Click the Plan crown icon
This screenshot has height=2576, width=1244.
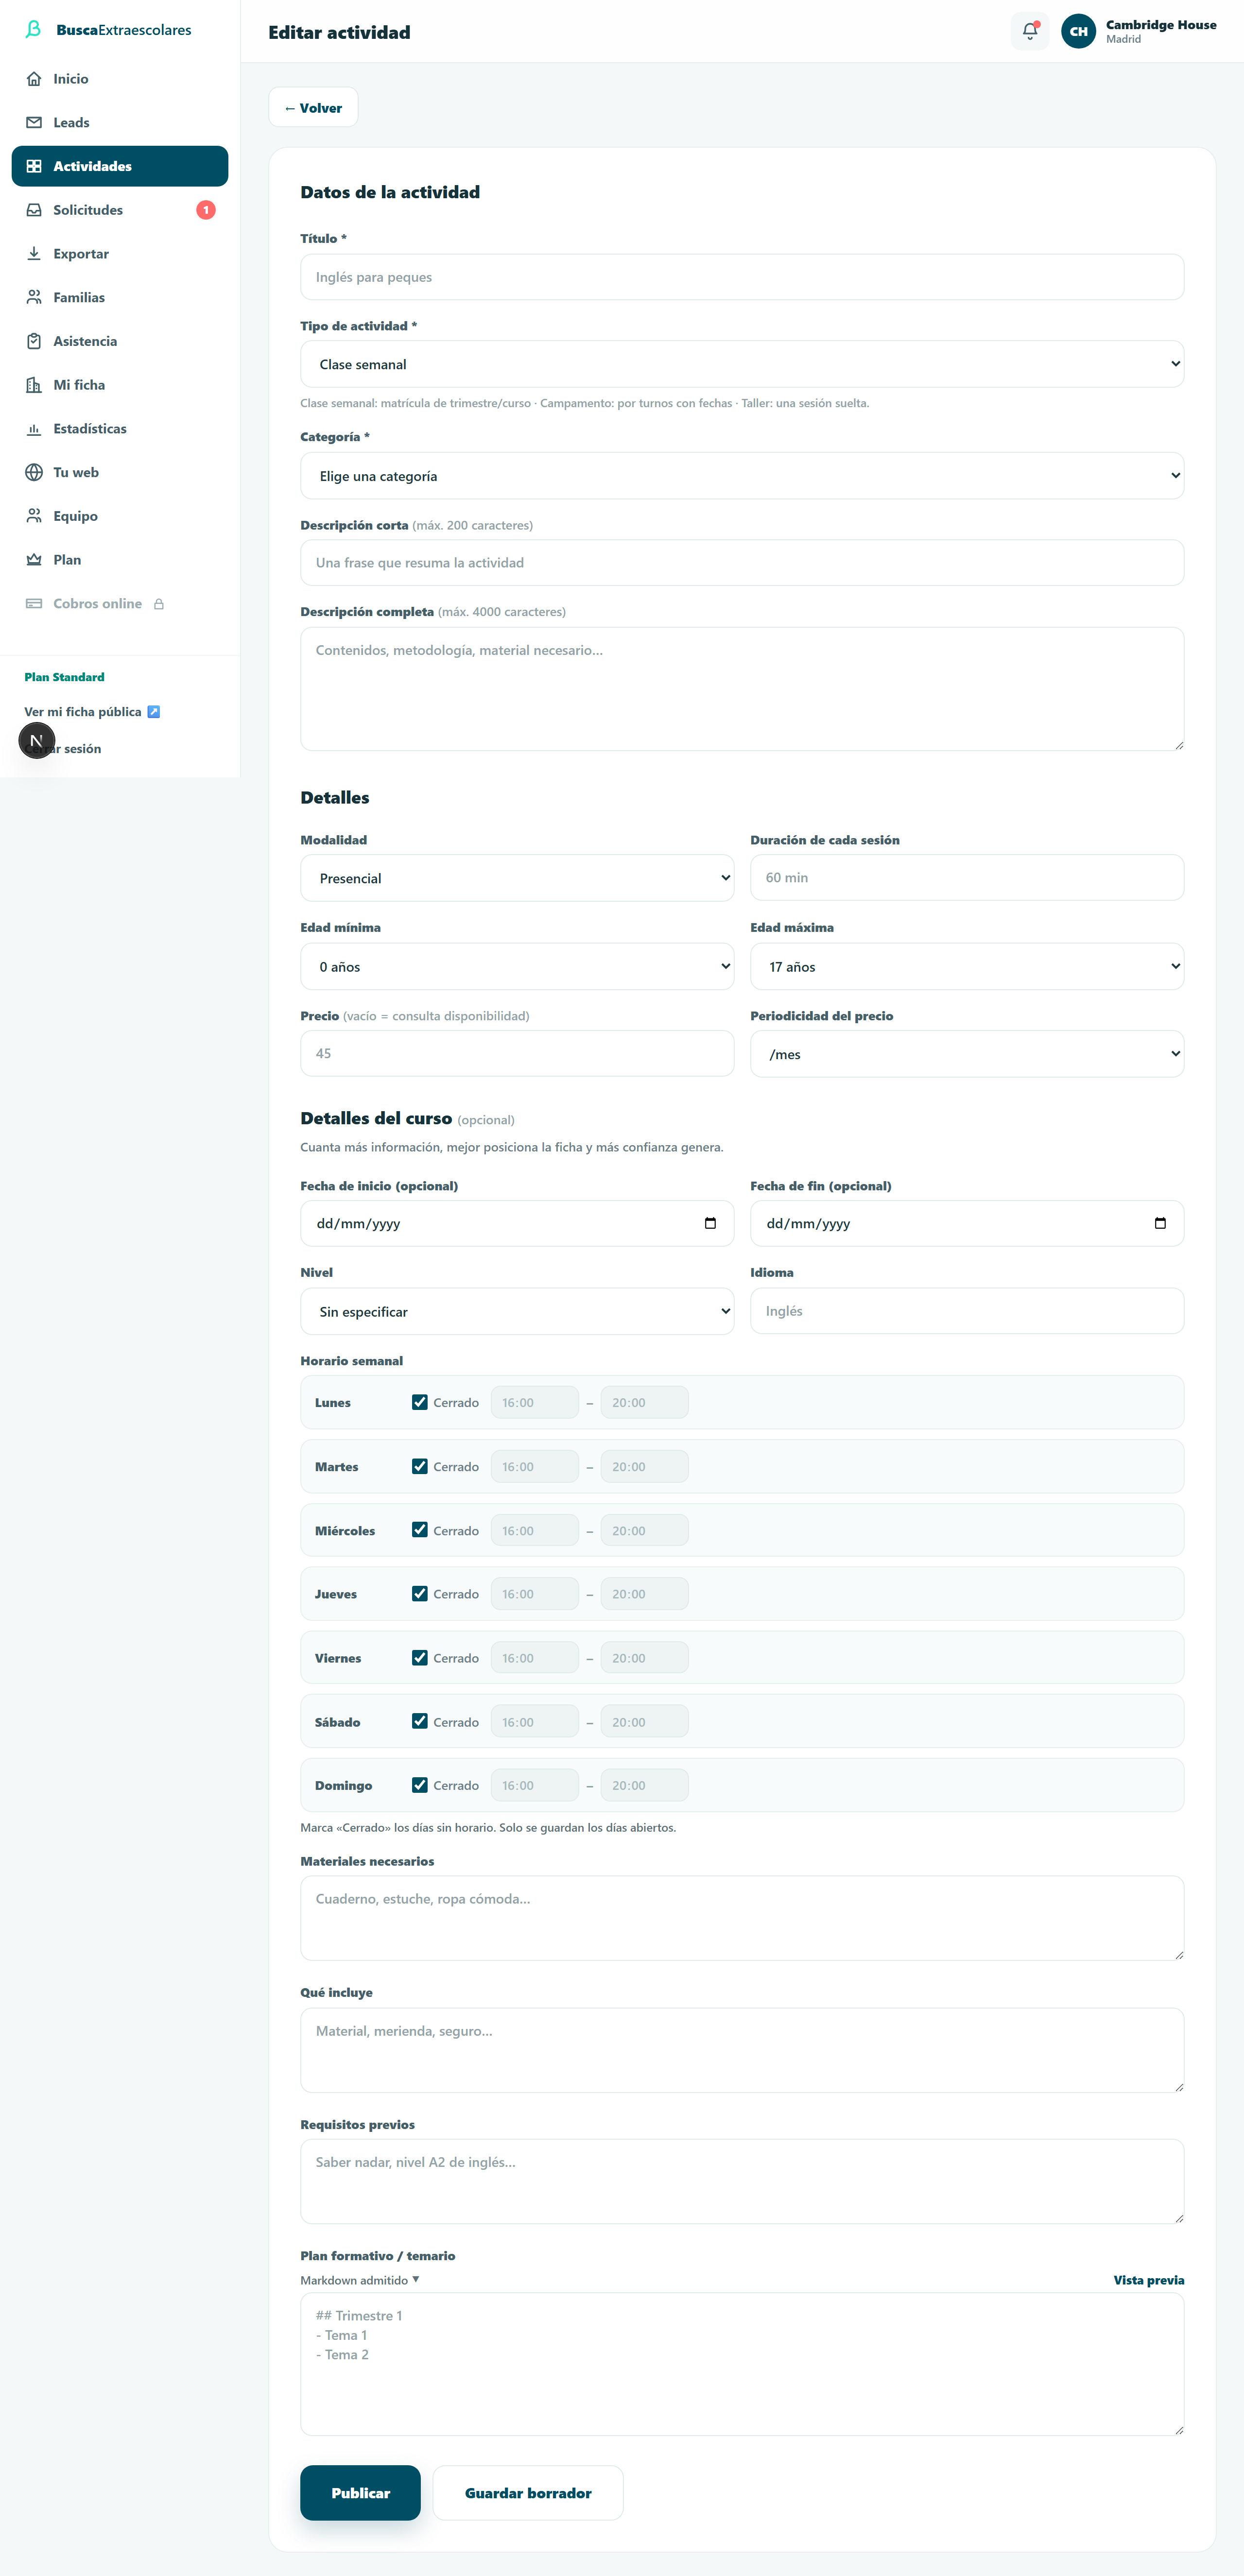(34, 560)
